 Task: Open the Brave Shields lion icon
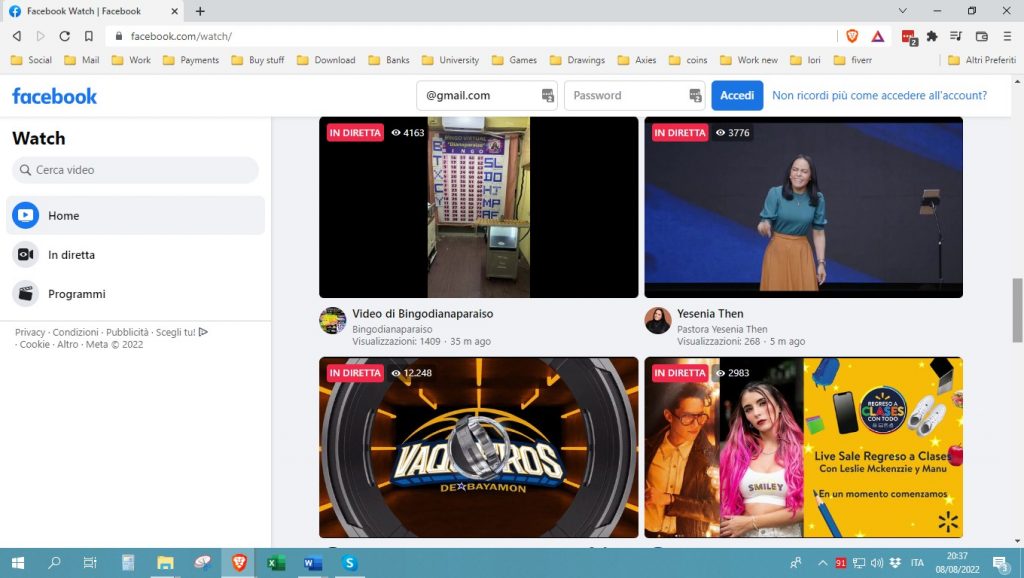(x=852, y=36)
